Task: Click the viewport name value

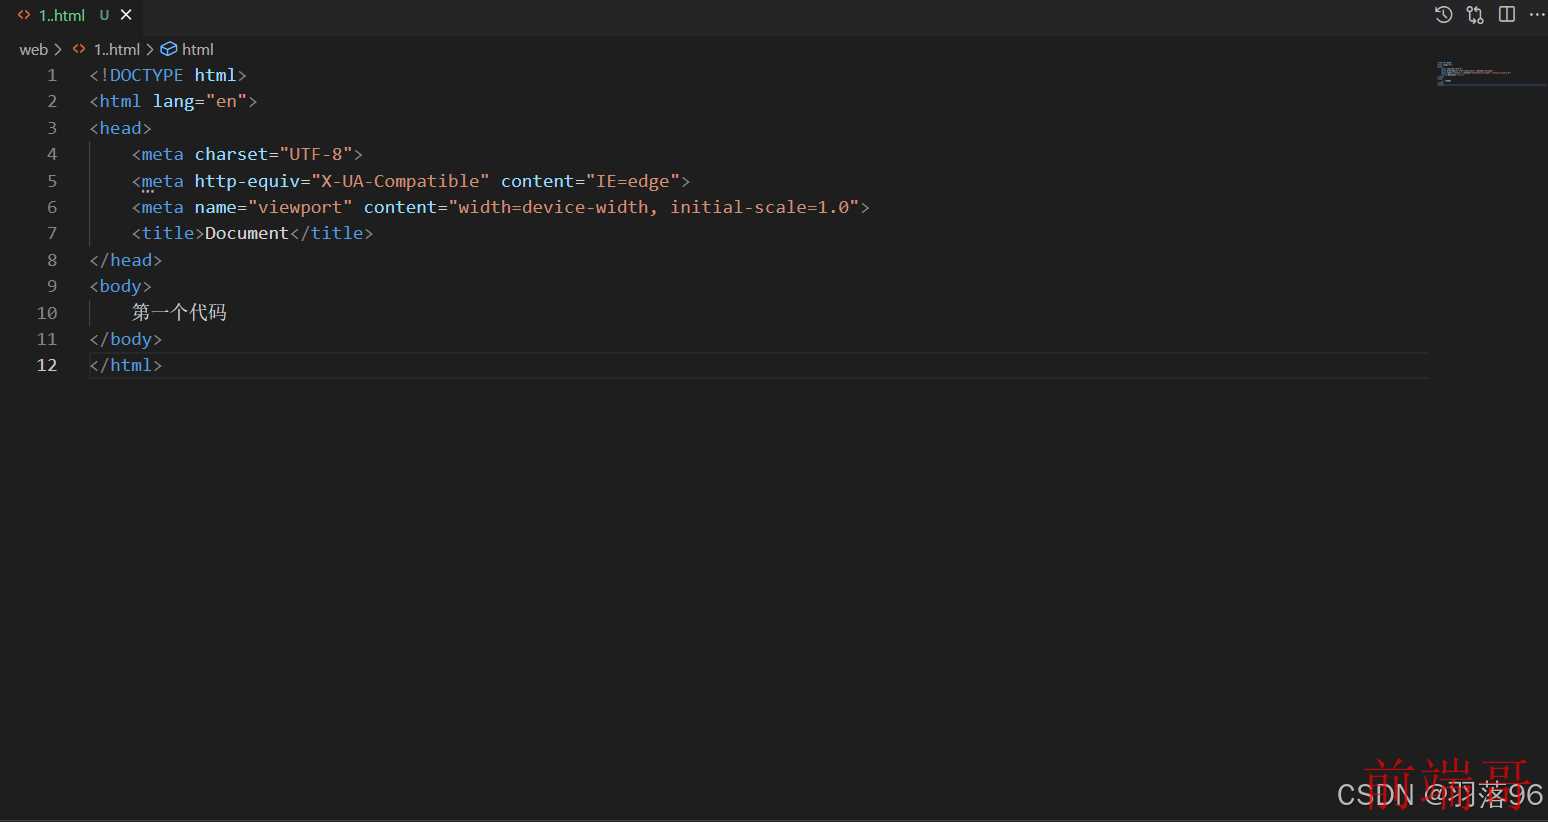Action: tap(300, 207)
